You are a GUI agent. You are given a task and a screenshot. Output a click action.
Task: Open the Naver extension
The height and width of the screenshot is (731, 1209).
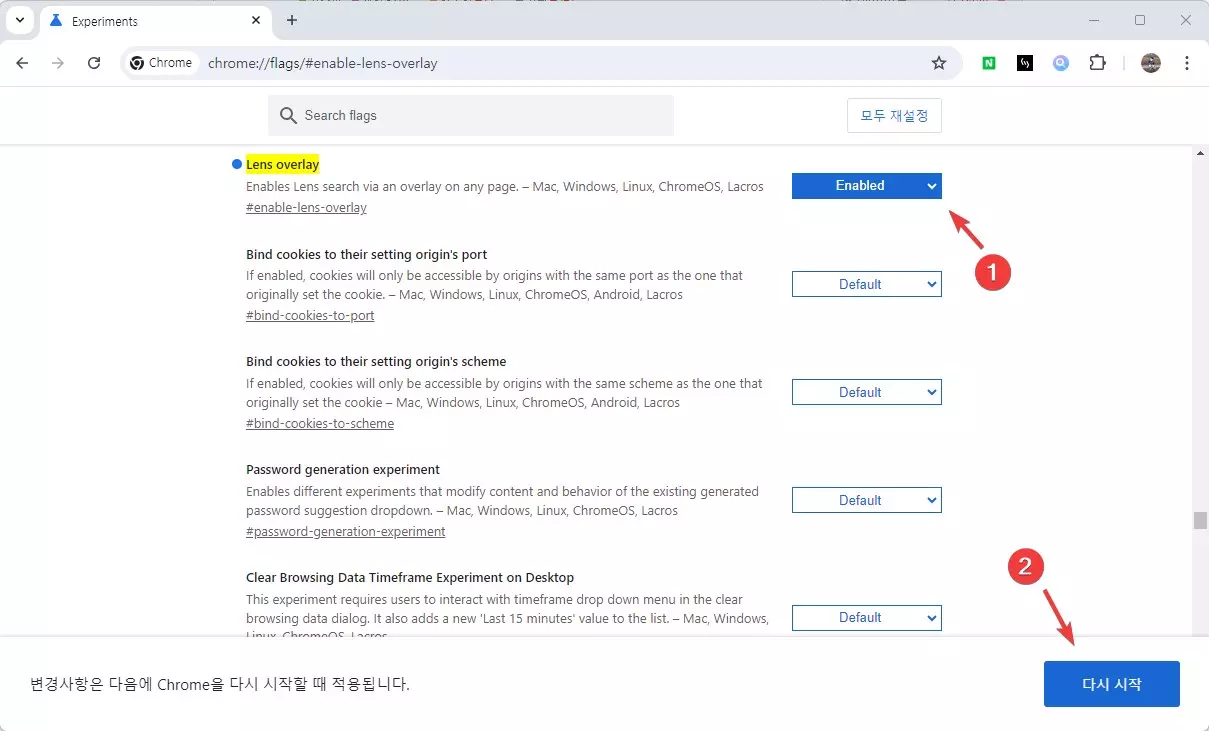coord(988,62)
